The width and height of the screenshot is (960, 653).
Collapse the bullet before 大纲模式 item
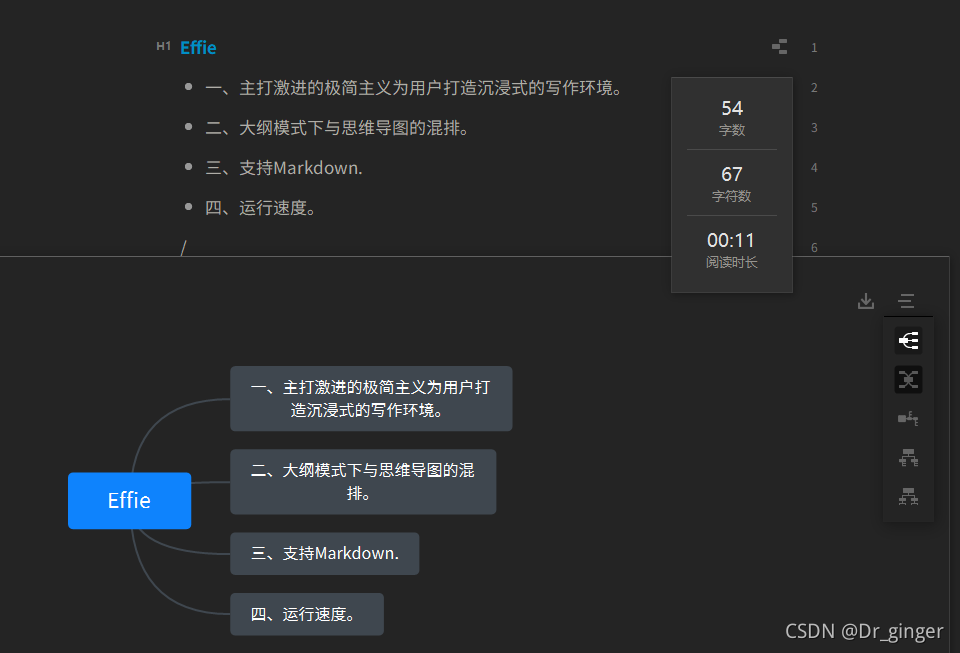click(188, 127)
